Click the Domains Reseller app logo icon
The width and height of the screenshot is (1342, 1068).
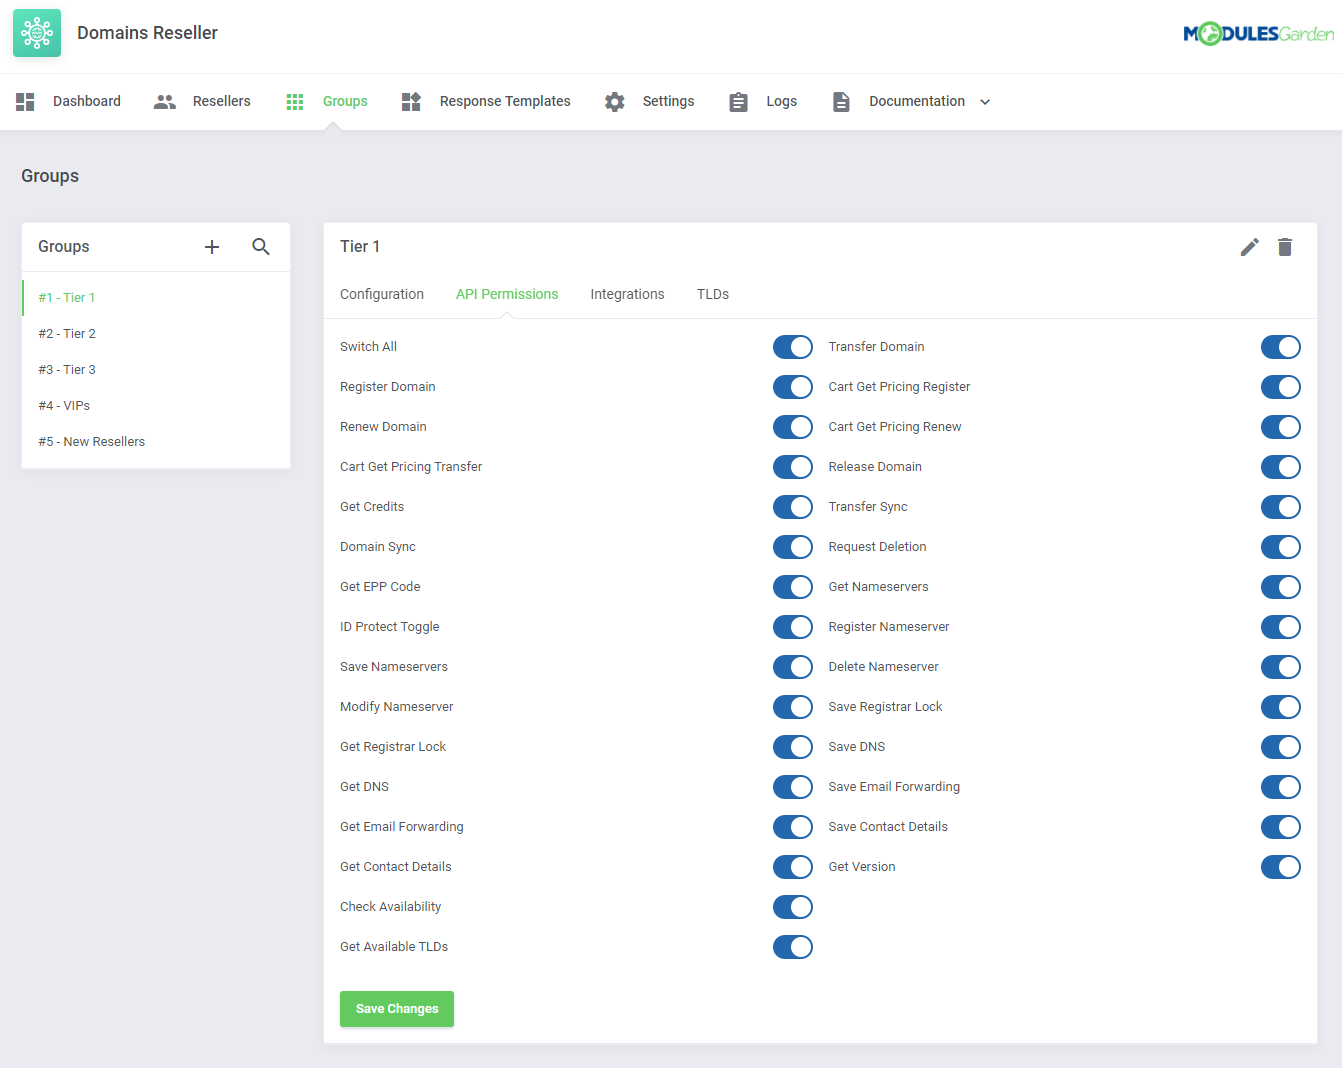[37, 33]
